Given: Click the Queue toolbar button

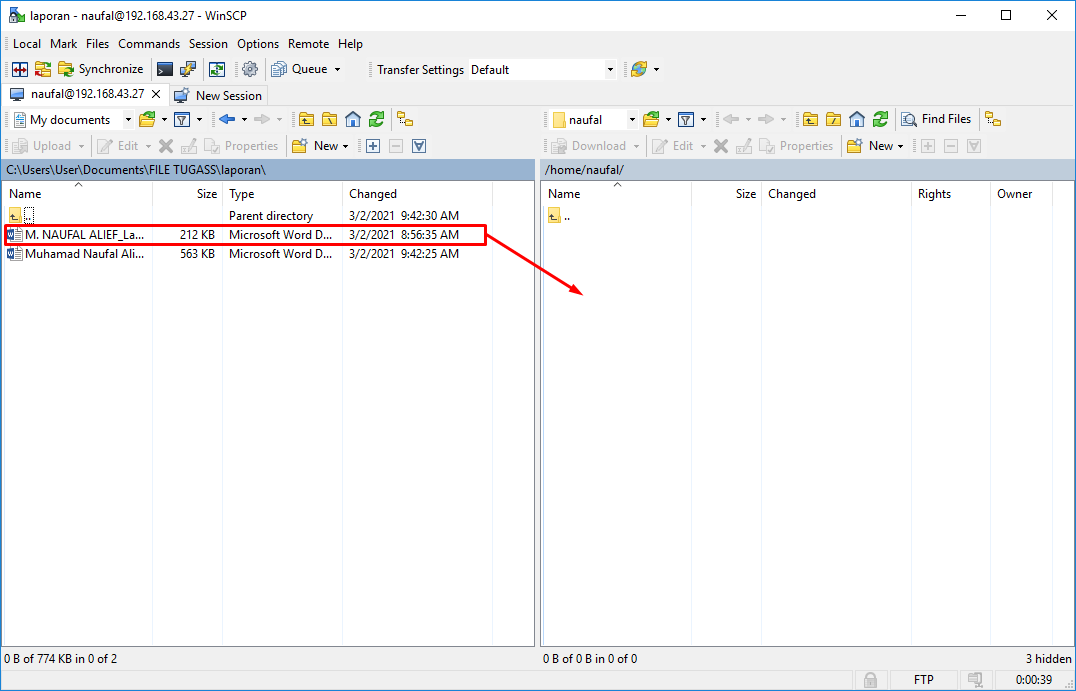Looking at the screenshot, I should point(299,69).
